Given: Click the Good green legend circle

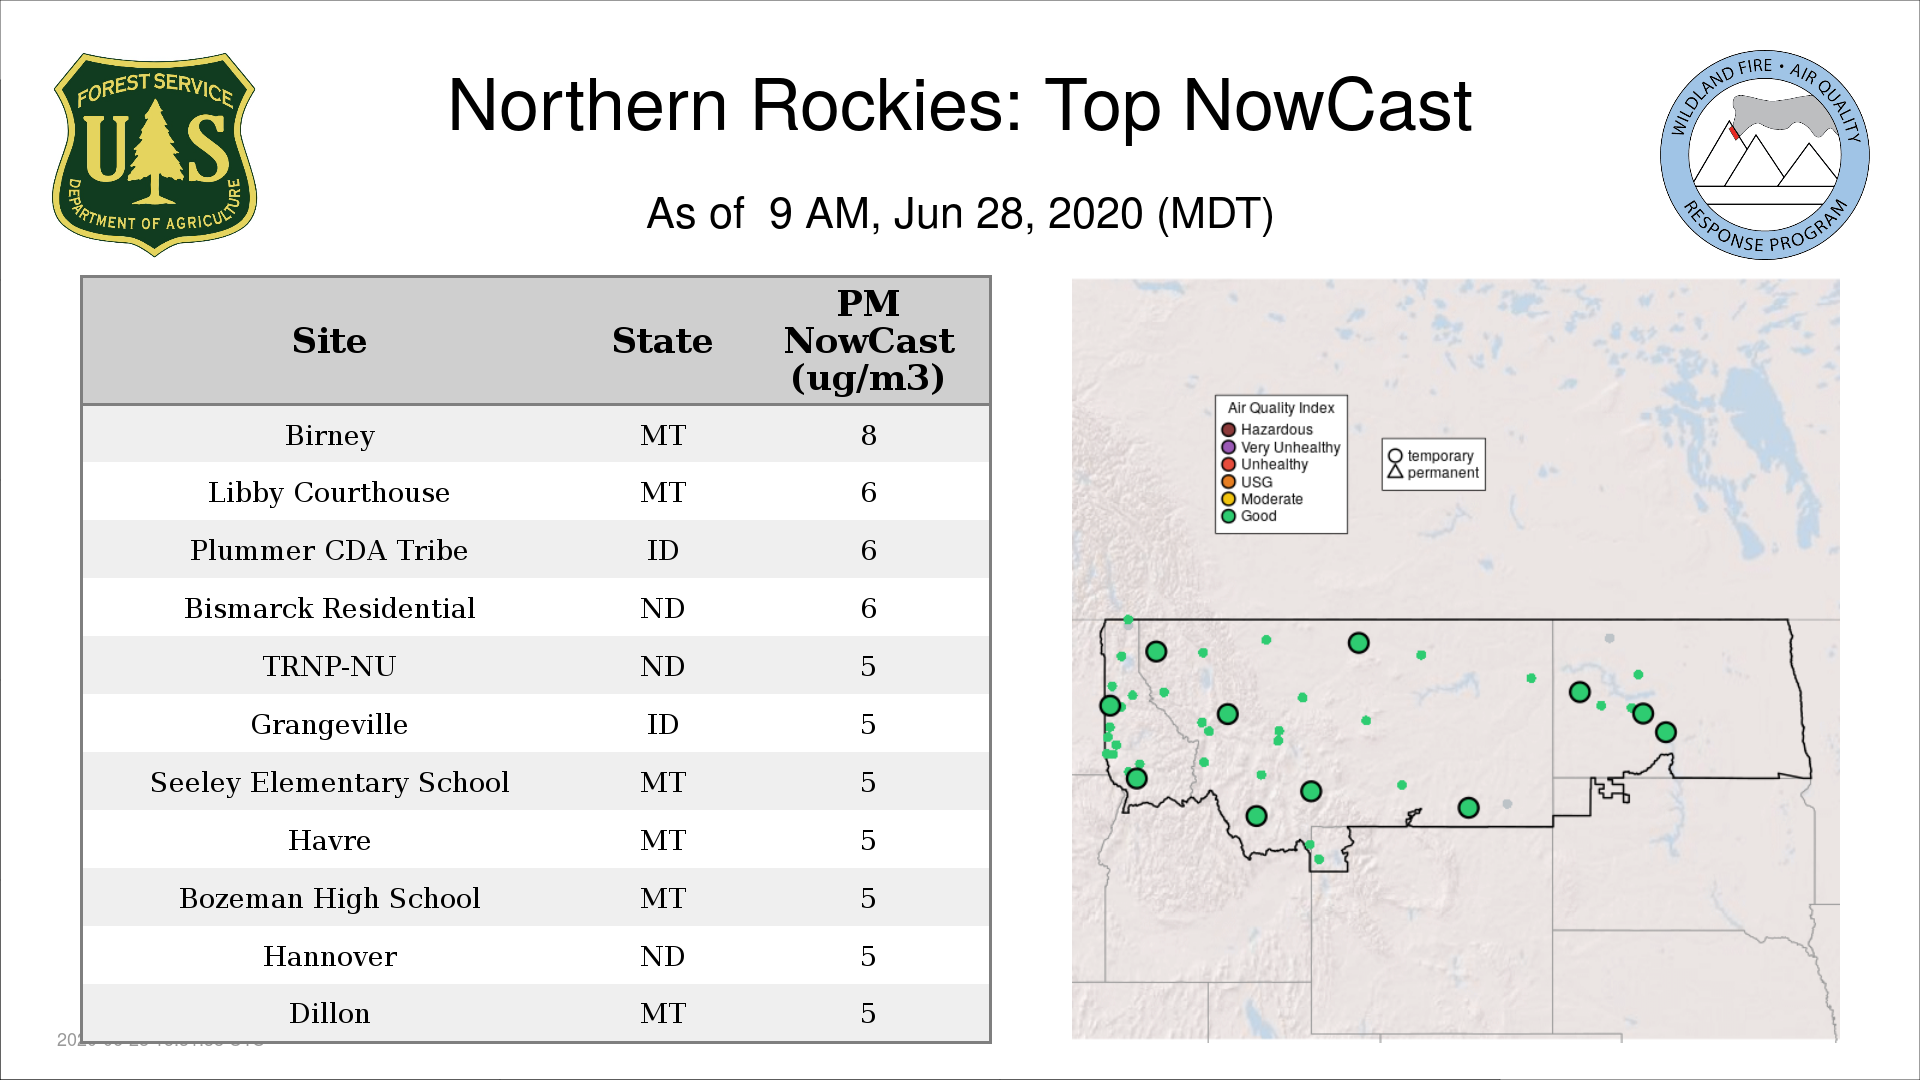Looking at the screenshot, I should click(1229, 516).
